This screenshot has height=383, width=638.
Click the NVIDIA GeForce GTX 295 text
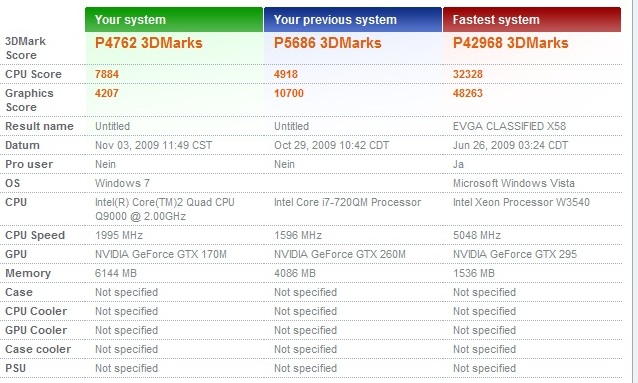click(x=515, y=254)
